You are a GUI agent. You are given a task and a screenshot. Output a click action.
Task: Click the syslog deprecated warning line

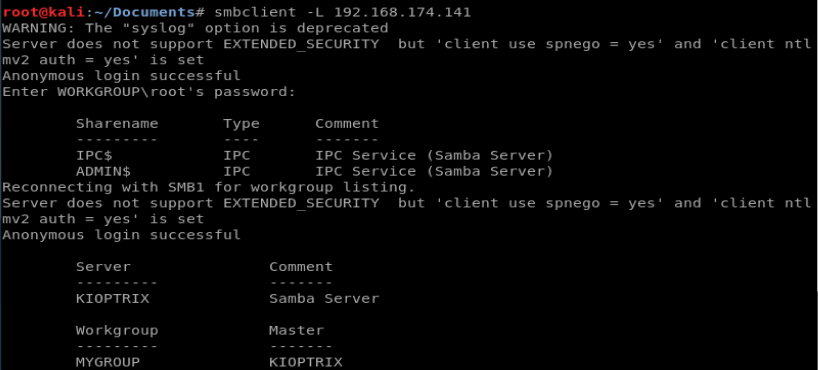pos(195,28)
